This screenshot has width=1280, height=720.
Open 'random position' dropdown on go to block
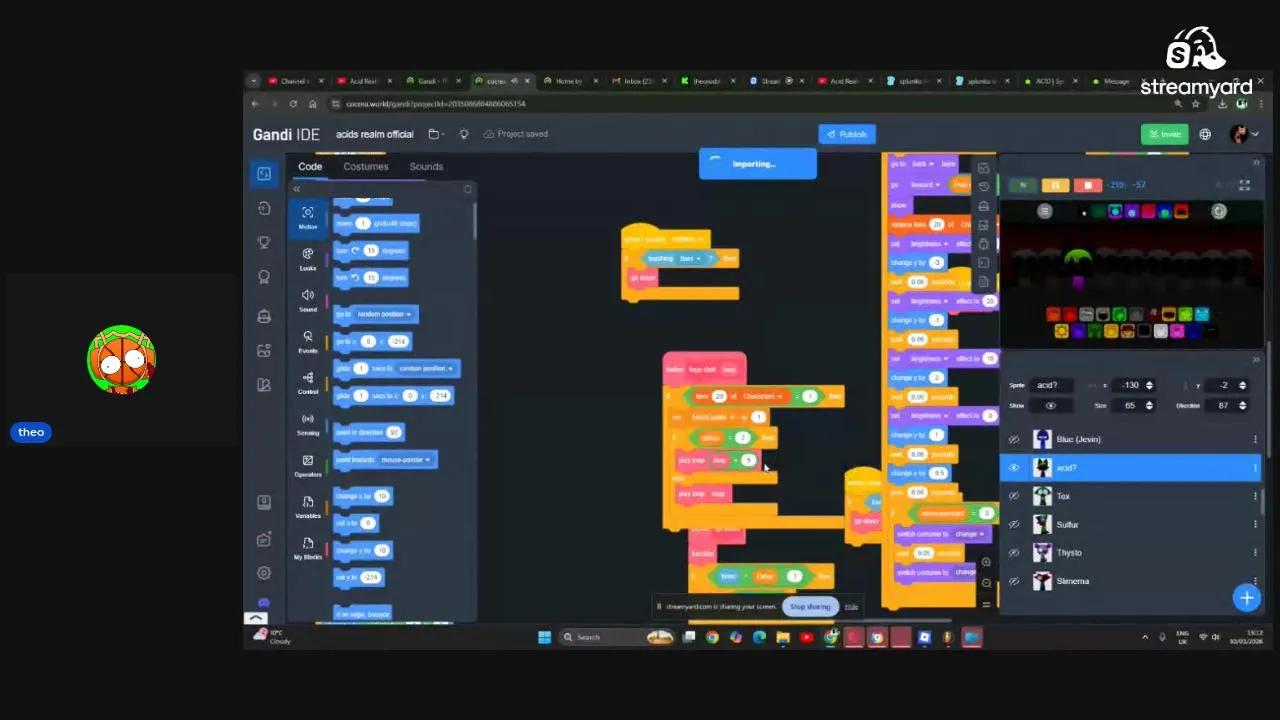click(x=384, y=314)
